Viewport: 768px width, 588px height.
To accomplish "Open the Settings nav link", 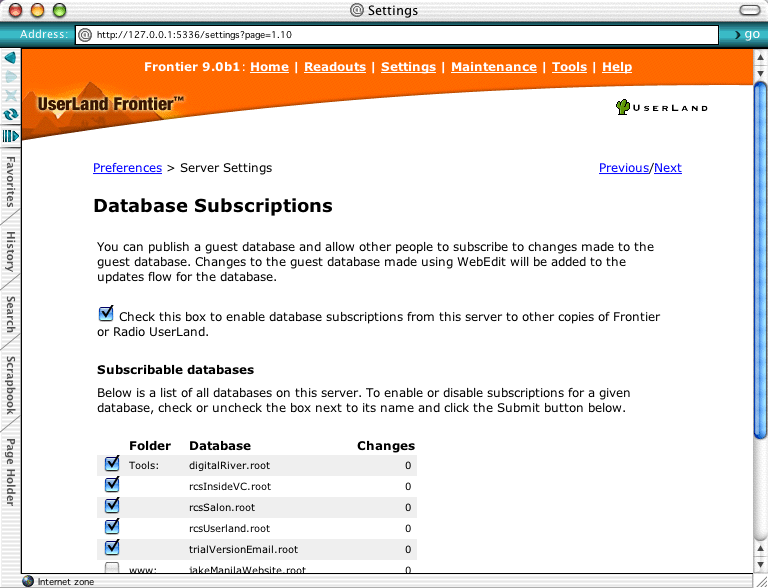I will click(408, 67).
